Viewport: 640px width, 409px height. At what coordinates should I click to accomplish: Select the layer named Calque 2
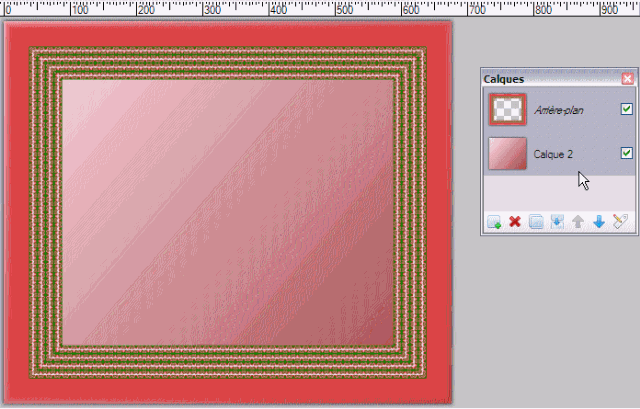pos(555,154)
